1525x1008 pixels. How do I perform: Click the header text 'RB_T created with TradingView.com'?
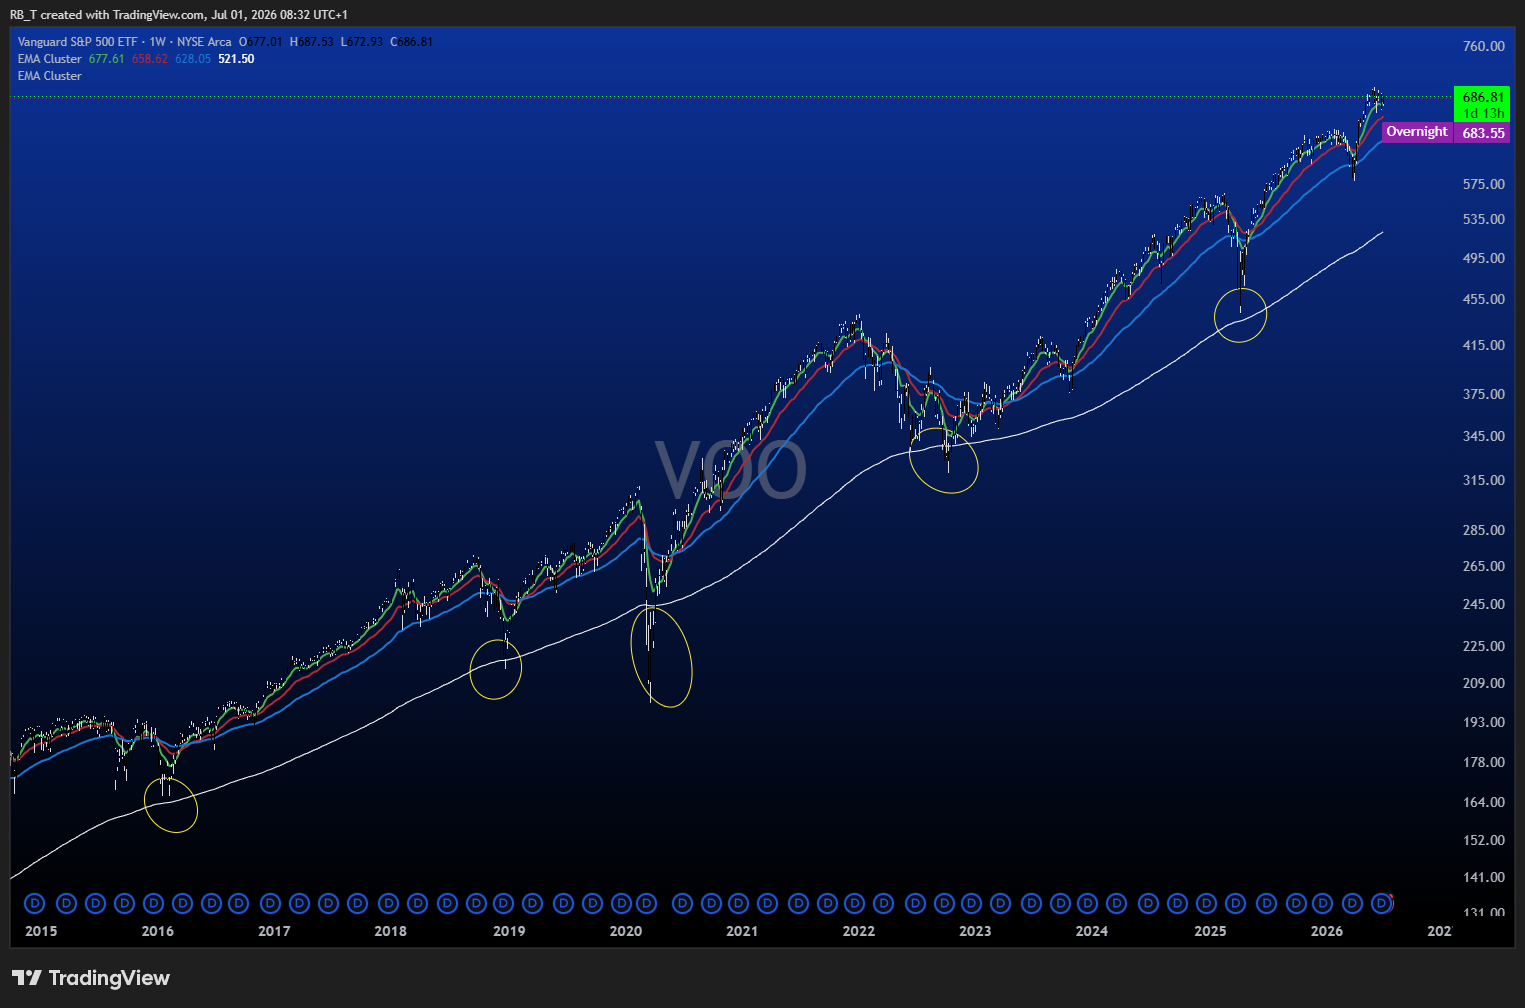107,15
